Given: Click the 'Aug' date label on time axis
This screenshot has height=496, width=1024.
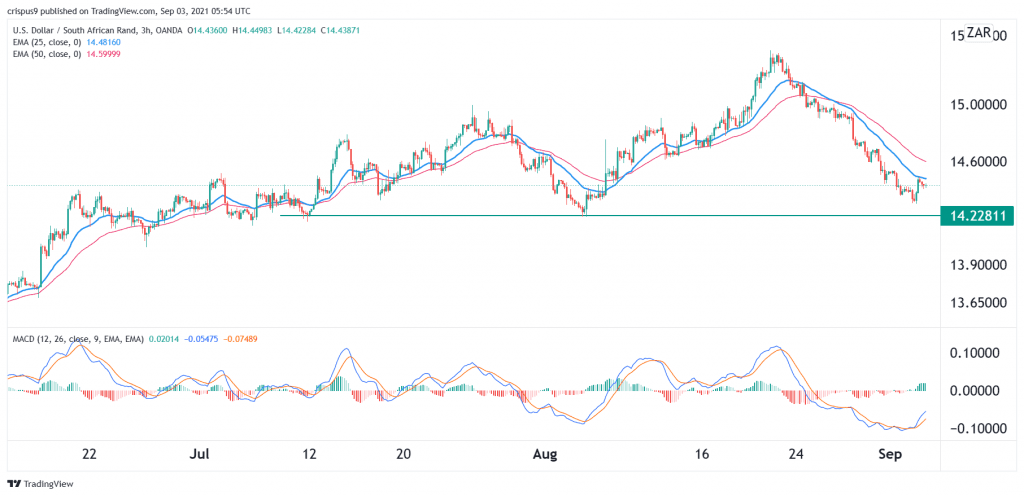Looking at the screenshot, I should 544,454.
